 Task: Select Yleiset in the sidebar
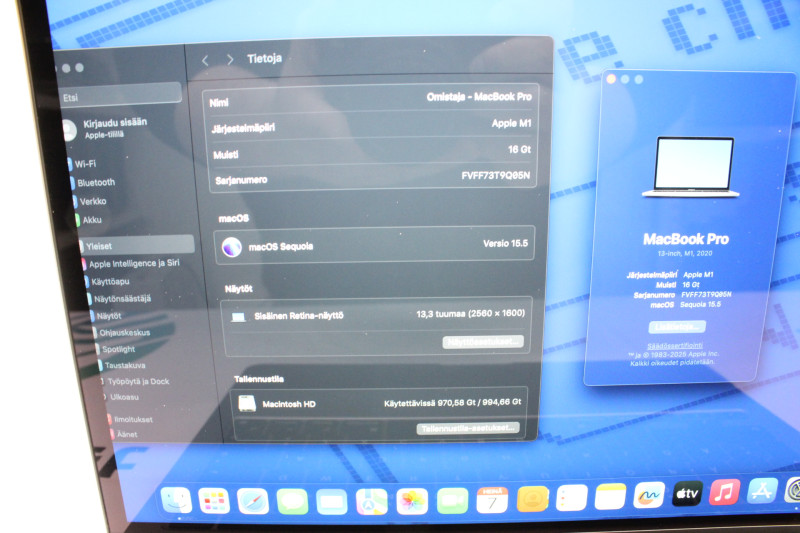[136, 245]
